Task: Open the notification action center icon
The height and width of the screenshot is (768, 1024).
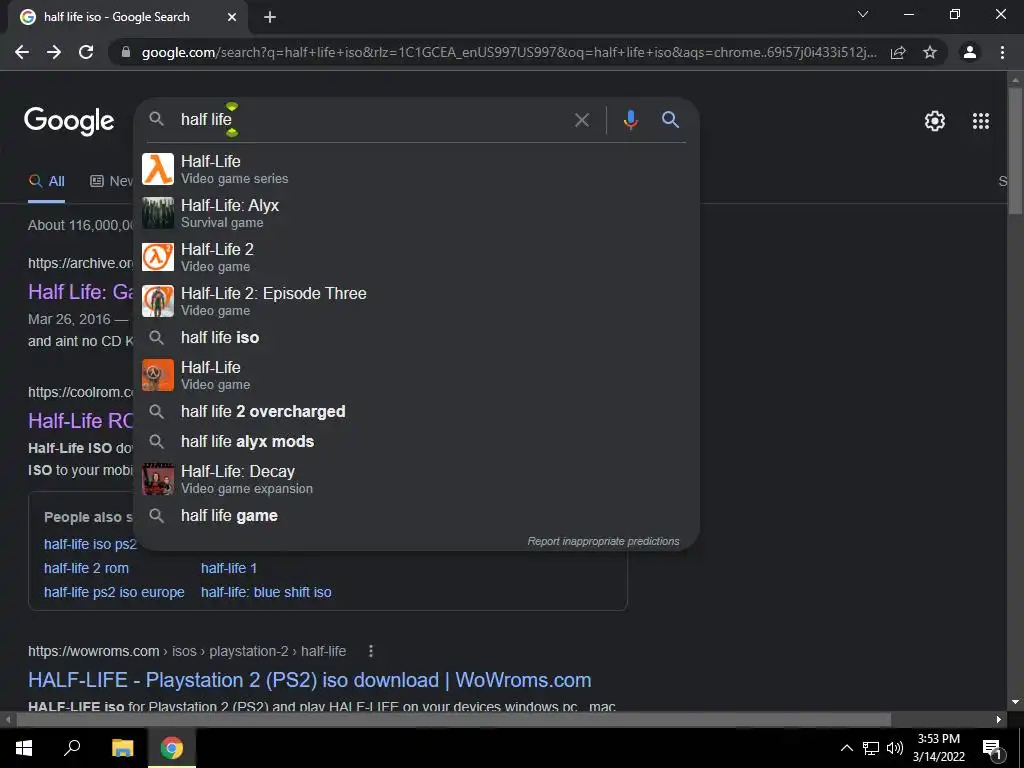Action: pyautogui.click(x=992, y=748)
